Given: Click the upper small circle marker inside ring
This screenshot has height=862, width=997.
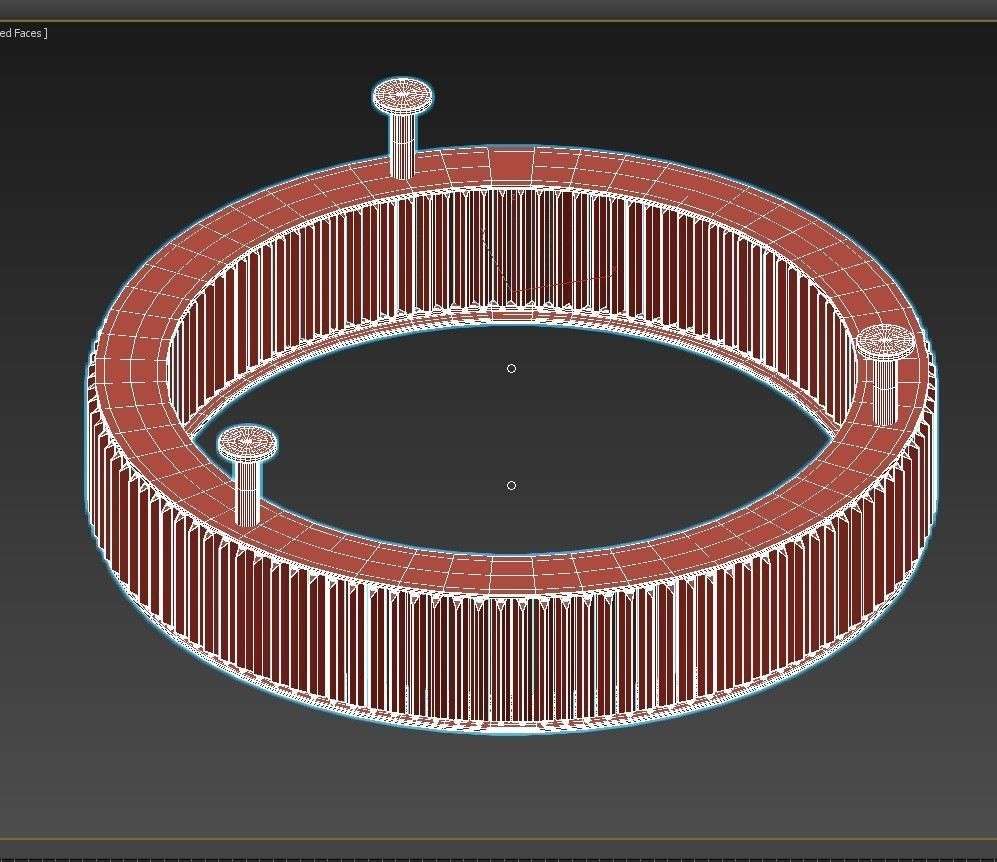Looking at the screenshot, I should pos(511,369).
